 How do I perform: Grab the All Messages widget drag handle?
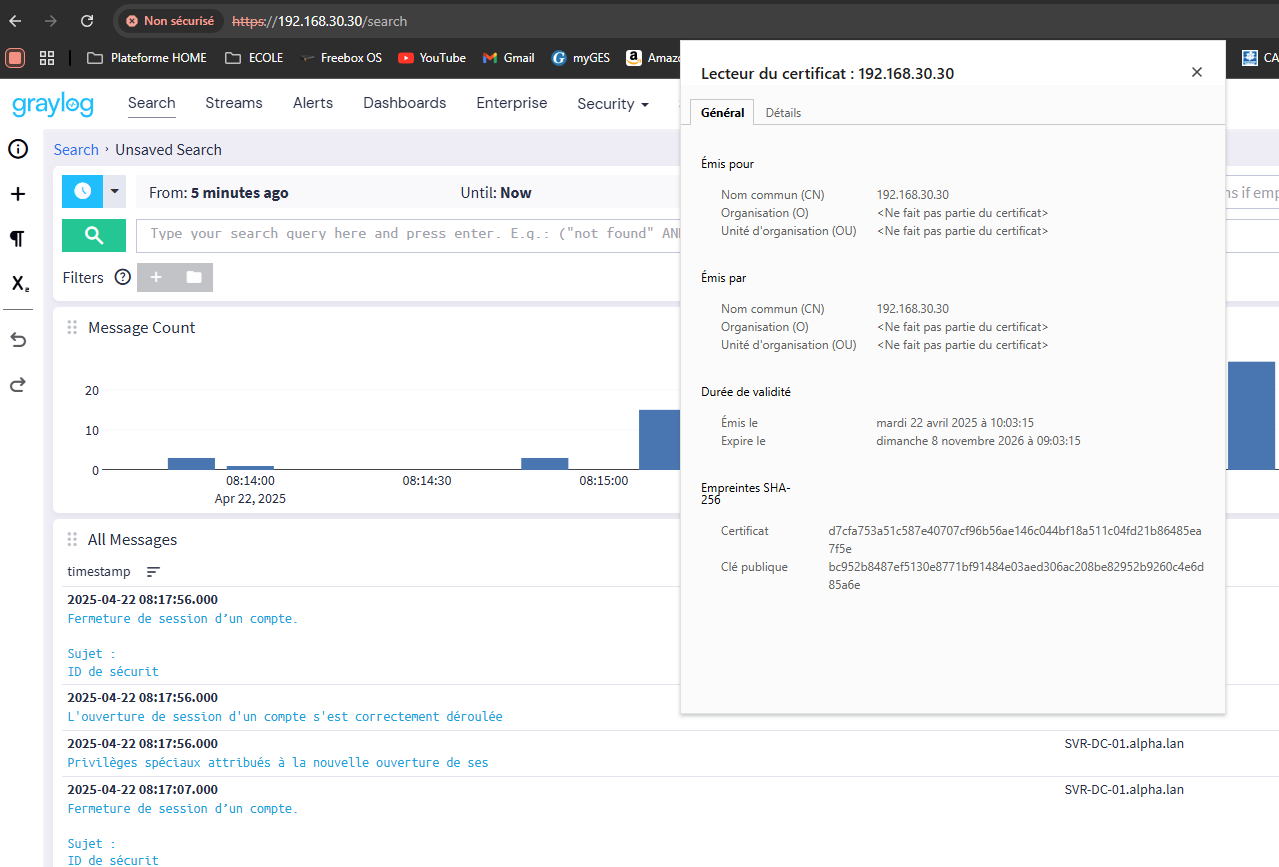(72, 540)
